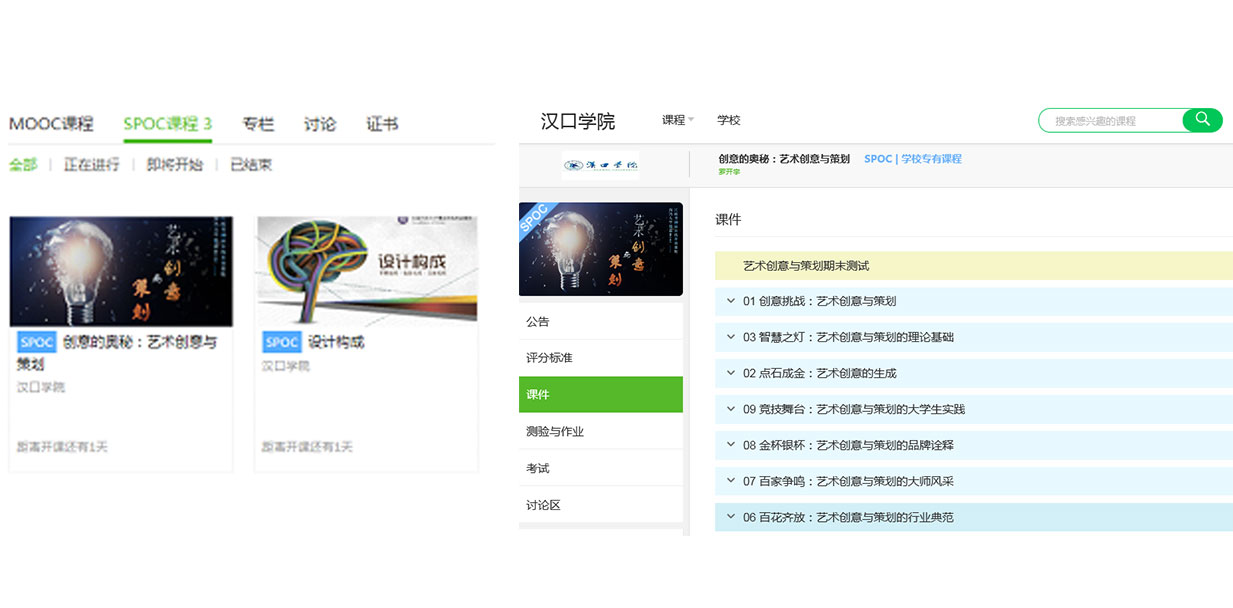The image size is (1233, 608).
Task: Open the SPOC | 学校专有课程 link
Action: coord(912,159)
